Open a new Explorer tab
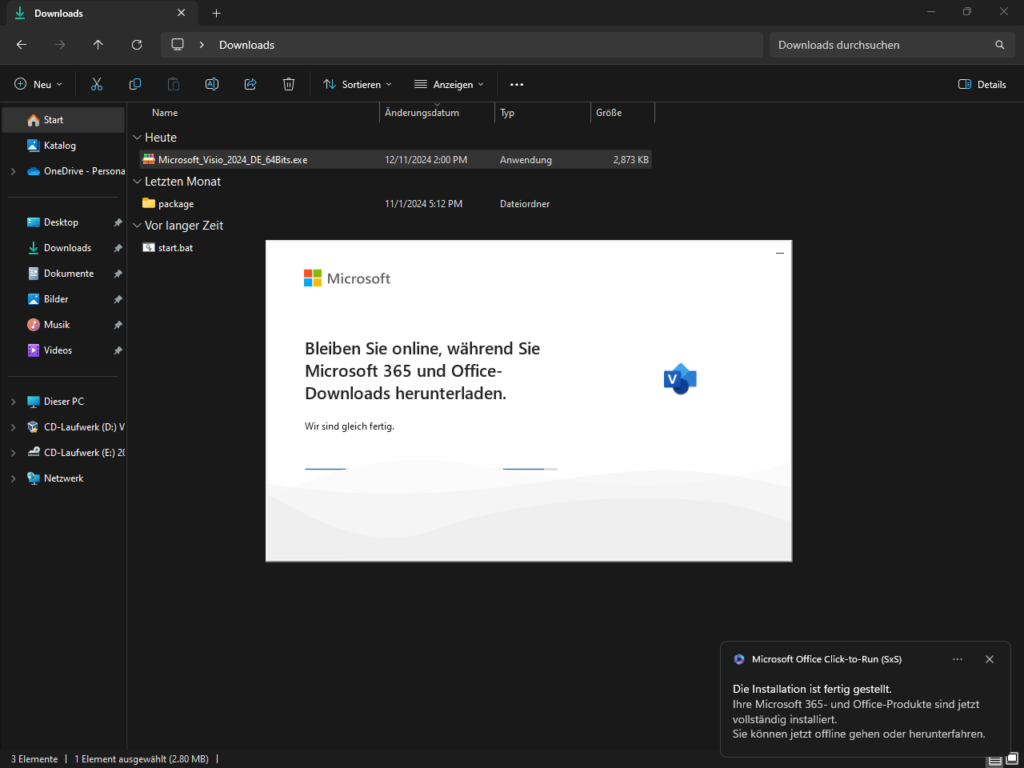 (x=216, y=13)
